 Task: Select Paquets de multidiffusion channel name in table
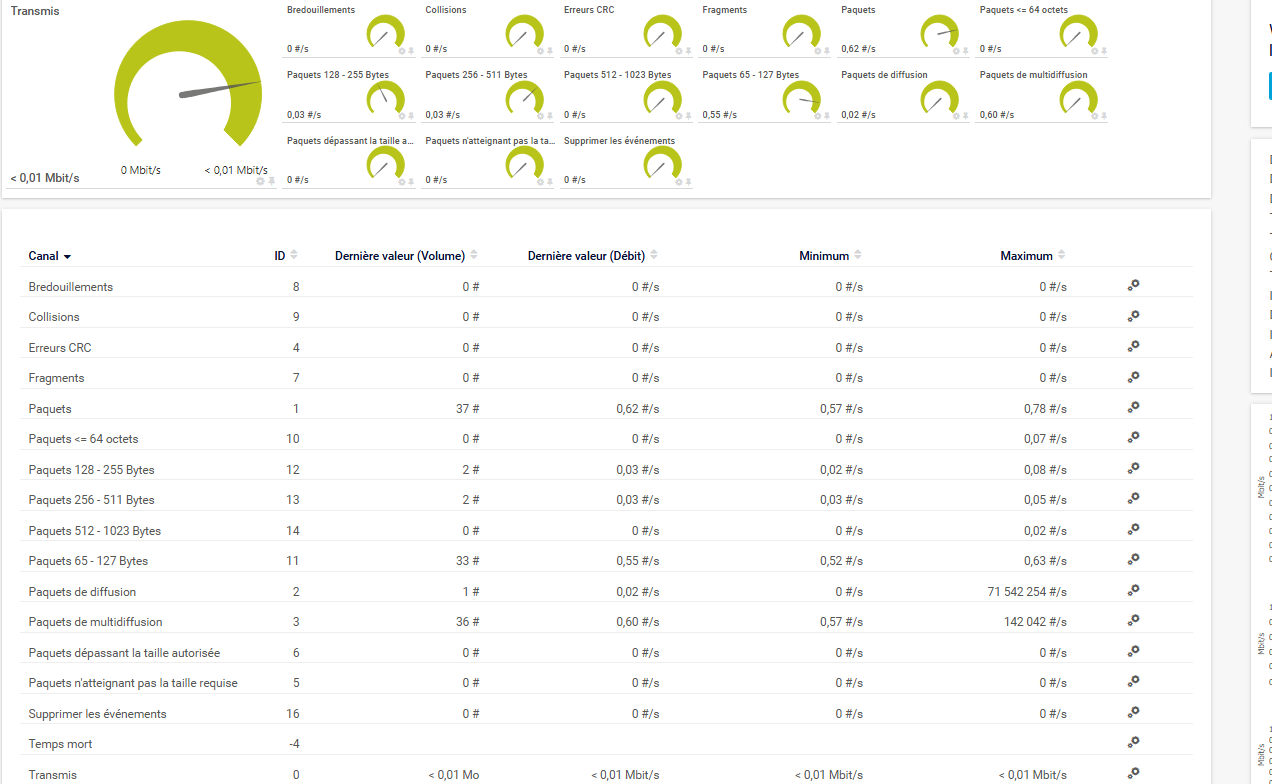95,622
